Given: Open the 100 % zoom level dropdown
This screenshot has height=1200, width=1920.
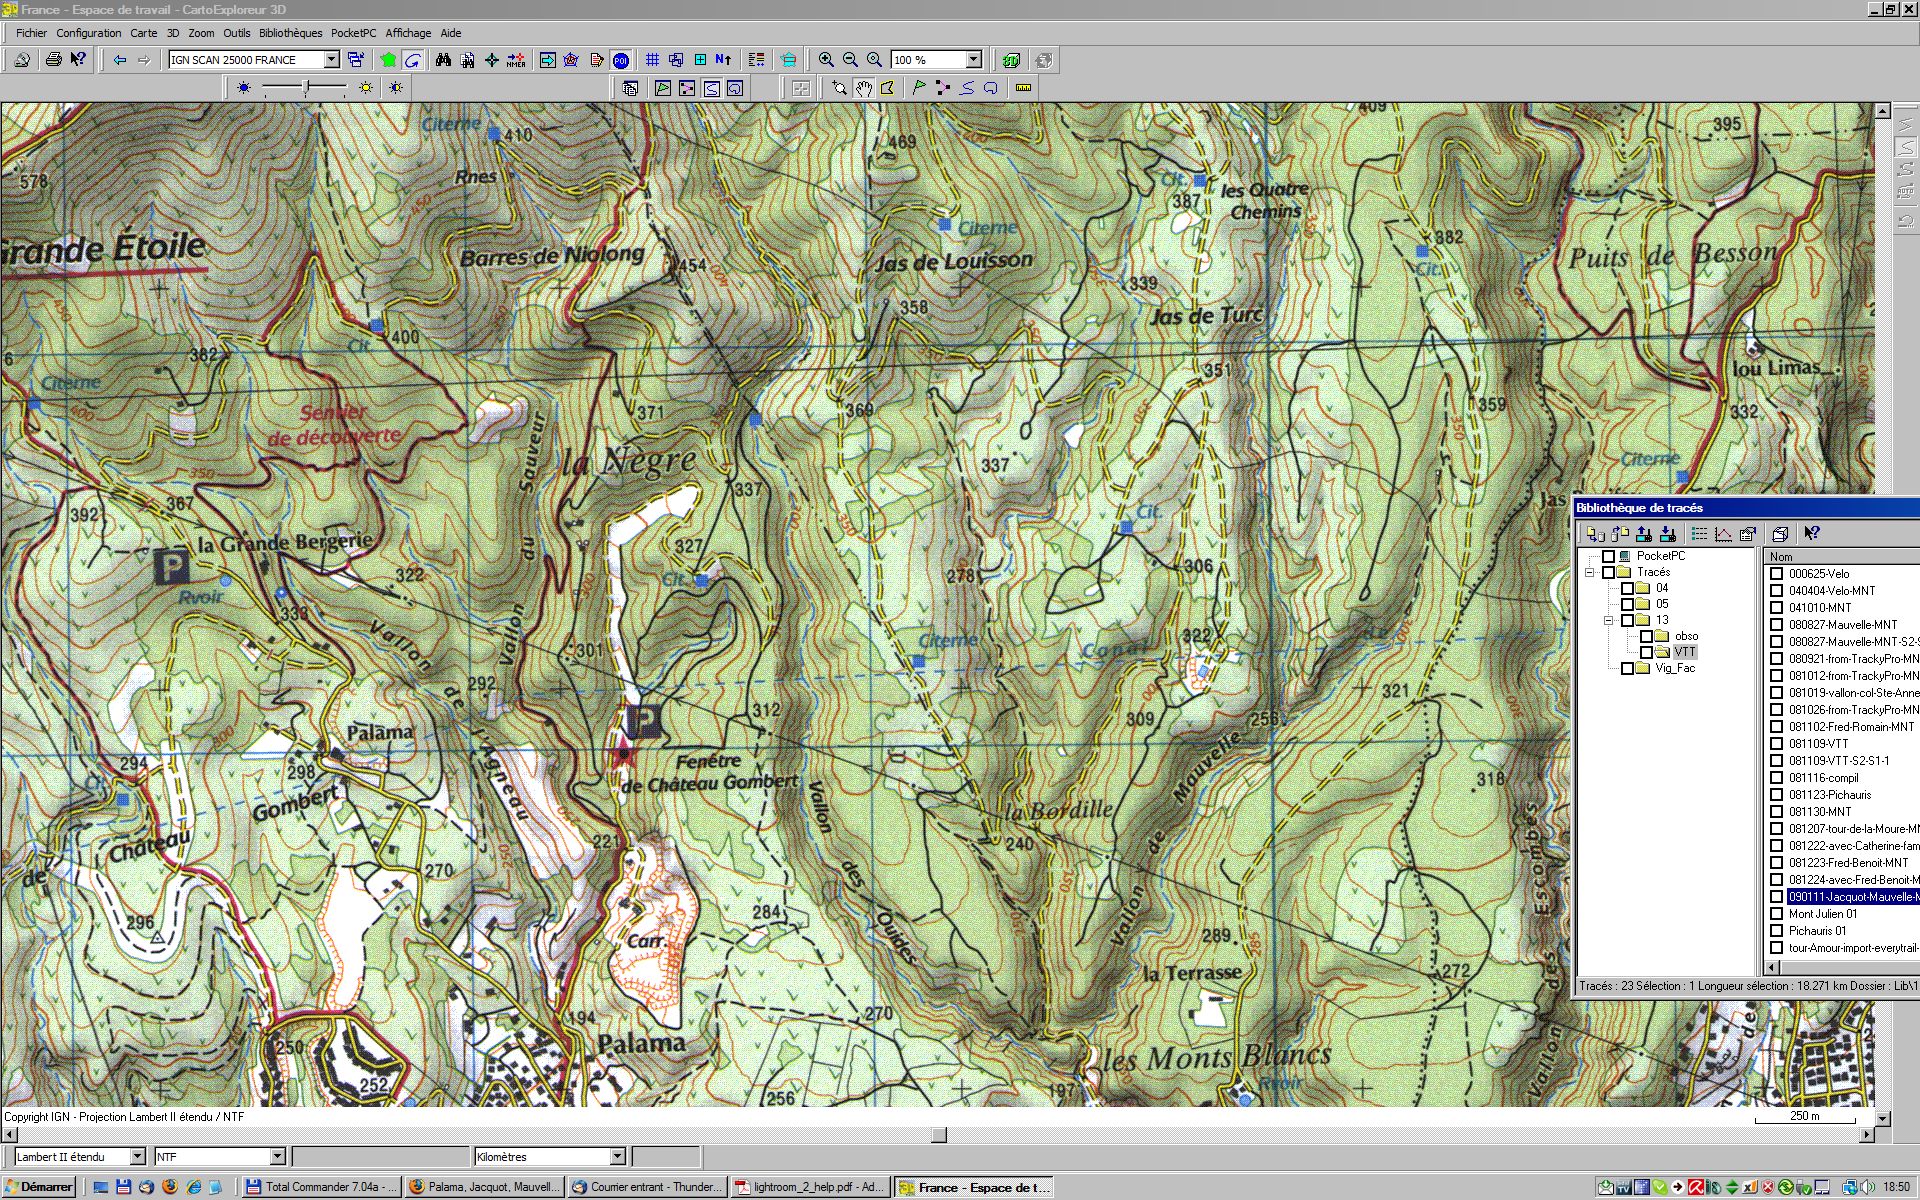Looking at the screenshot, I should tap(973, 60).
